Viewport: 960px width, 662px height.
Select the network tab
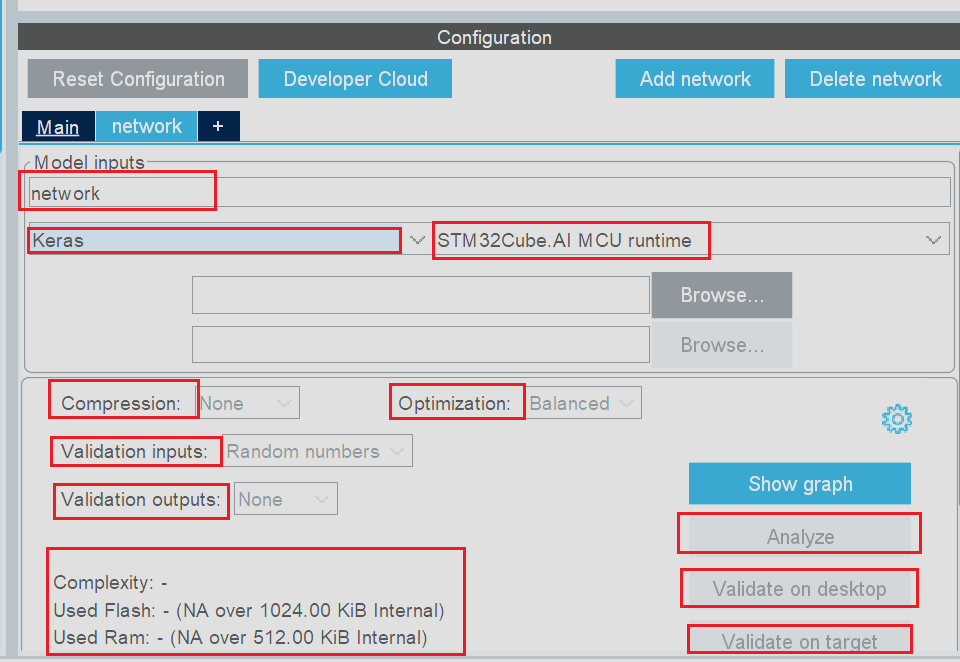point(146,126)
